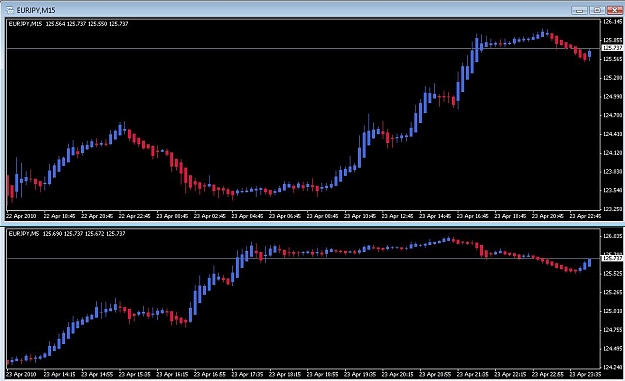Click the EURJPY,M5 header quote text
The width and height of the screenshot is (625, 381).
(x=67, y=234)
